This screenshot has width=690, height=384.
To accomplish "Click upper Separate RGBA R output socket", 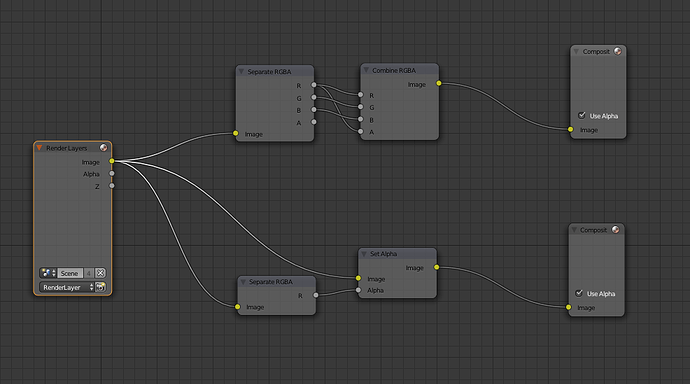I will tap(314, 85).
